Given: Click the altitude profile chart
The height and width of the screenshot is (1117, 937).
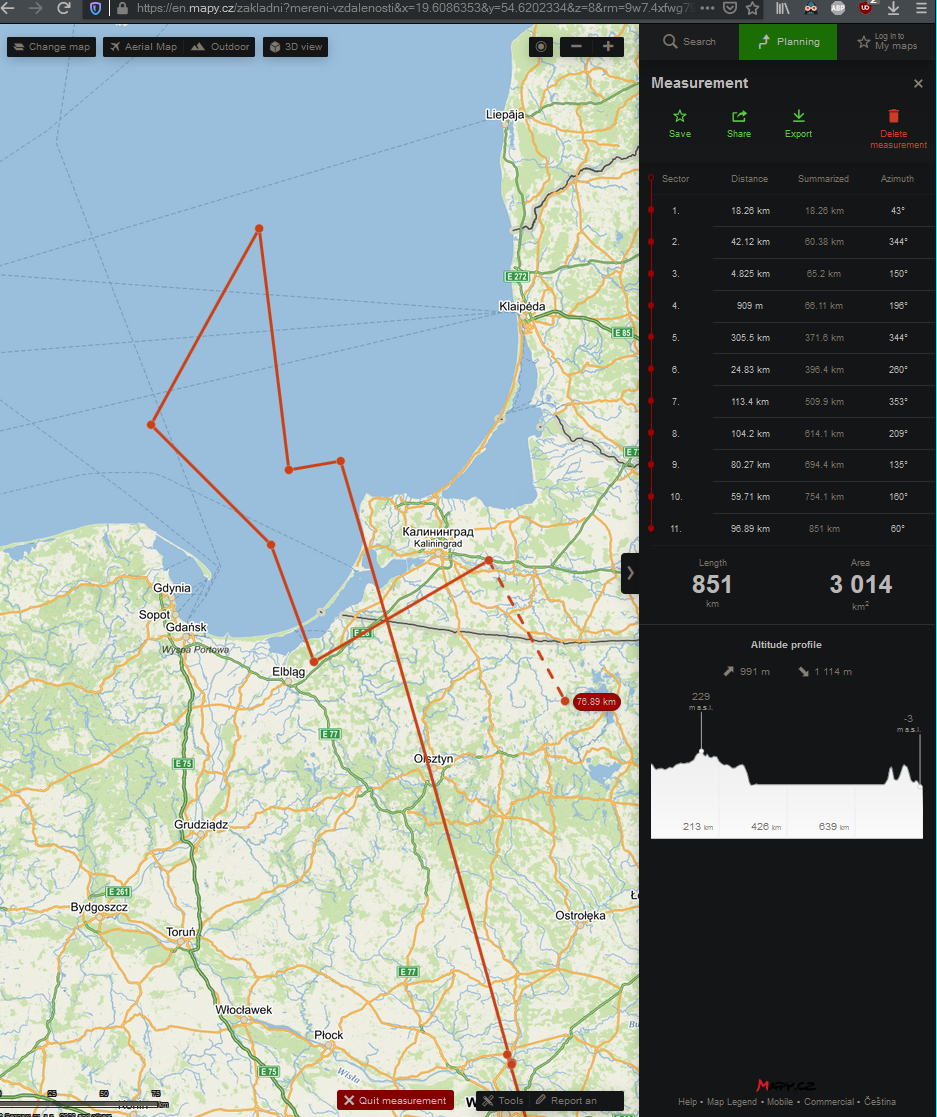Looking at the screenshot, I should [786, 780].
